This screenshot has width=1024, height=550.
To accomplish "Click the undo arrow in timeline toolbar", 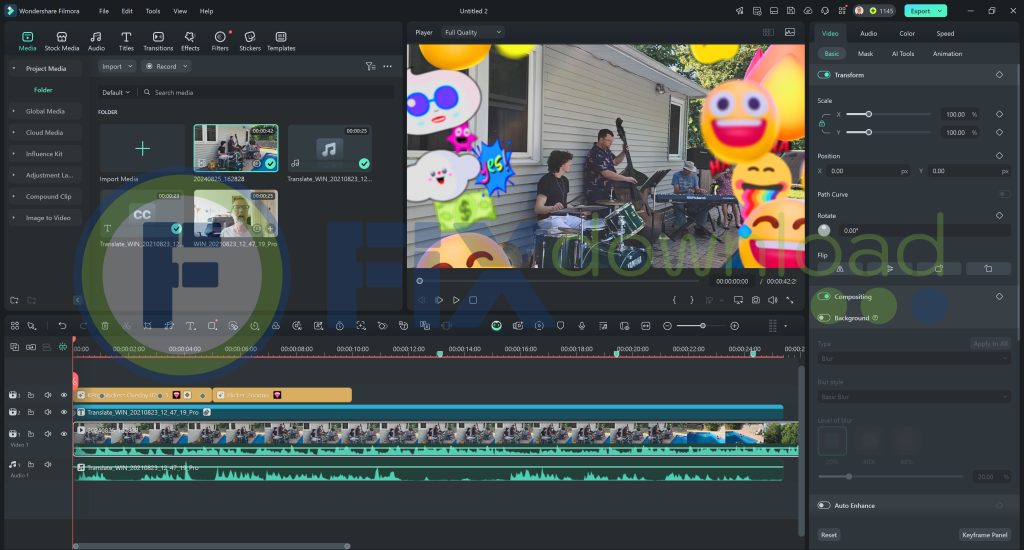I will tap(62, 326).
